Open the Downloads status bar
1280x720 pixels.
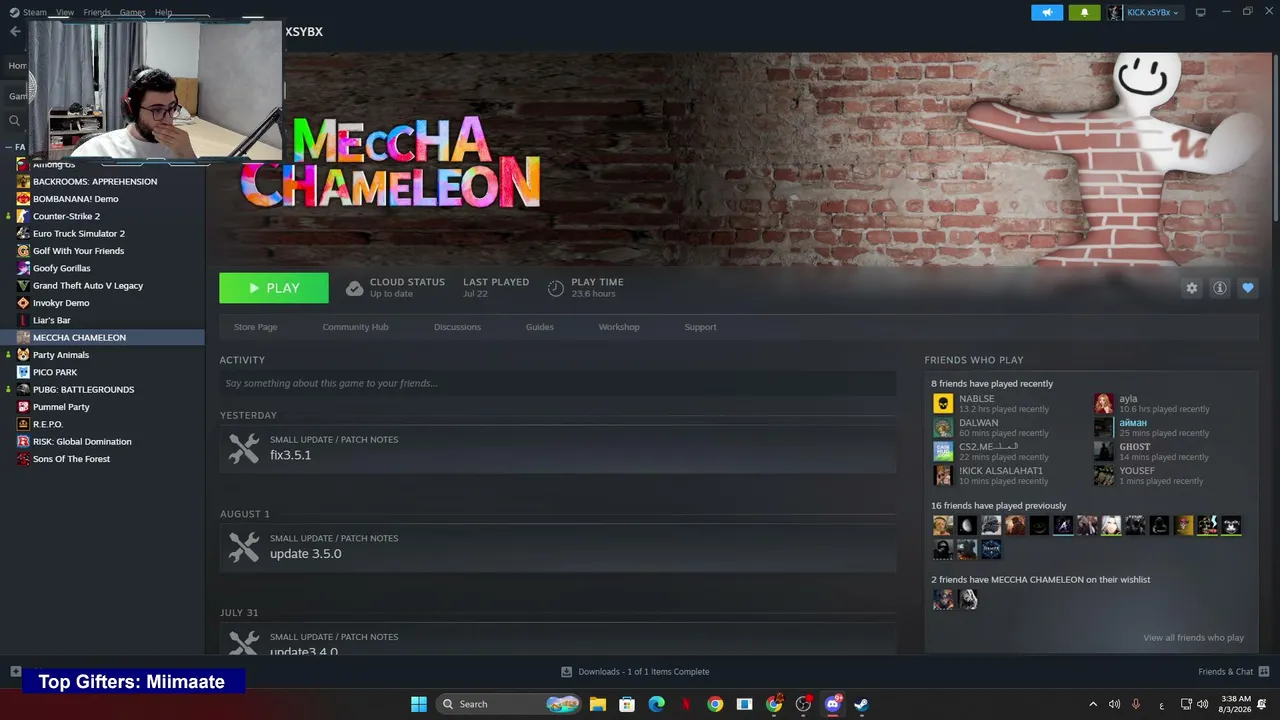[x=635, y=672]
